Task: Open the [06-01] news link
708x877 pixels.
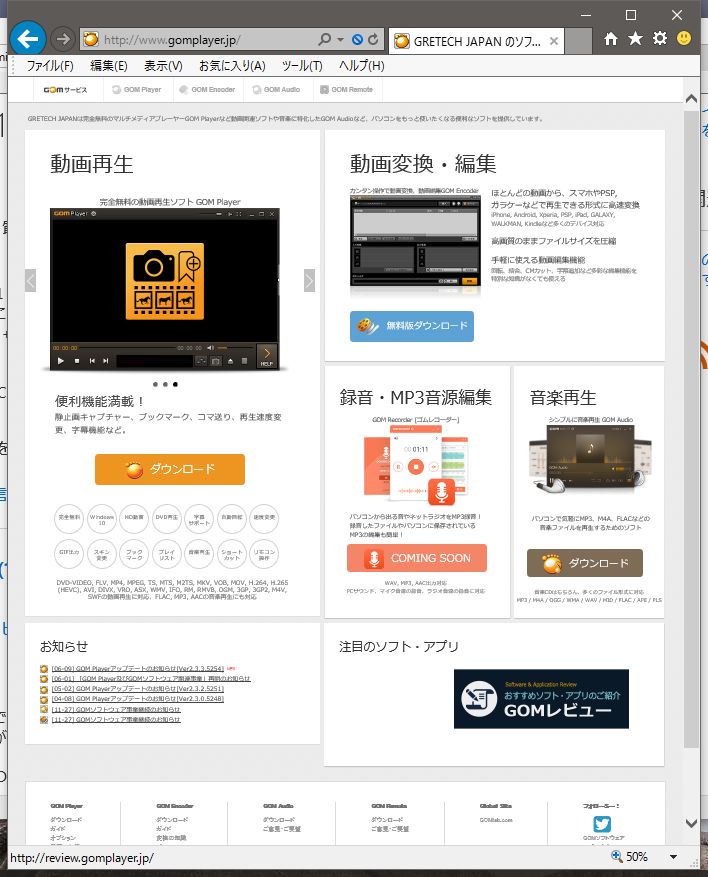Action: (151, 678)
